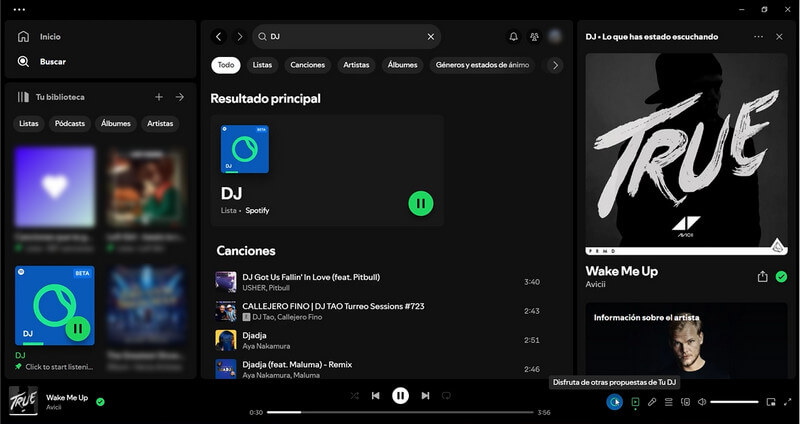800x424 pixels.
Task: Open the USHER, Pitbull artist link
Action: point(266,288)
